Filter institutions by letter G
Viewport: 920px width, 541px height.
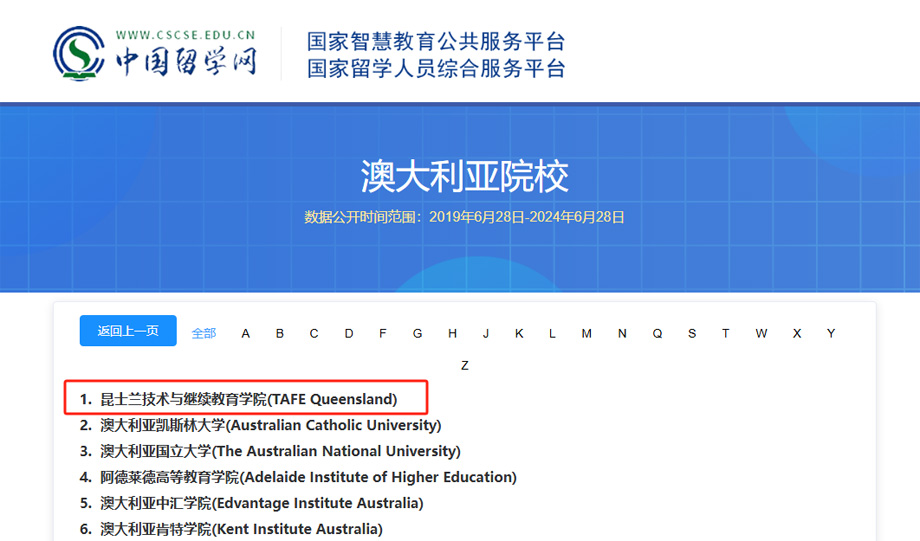(x=417, y=333)
